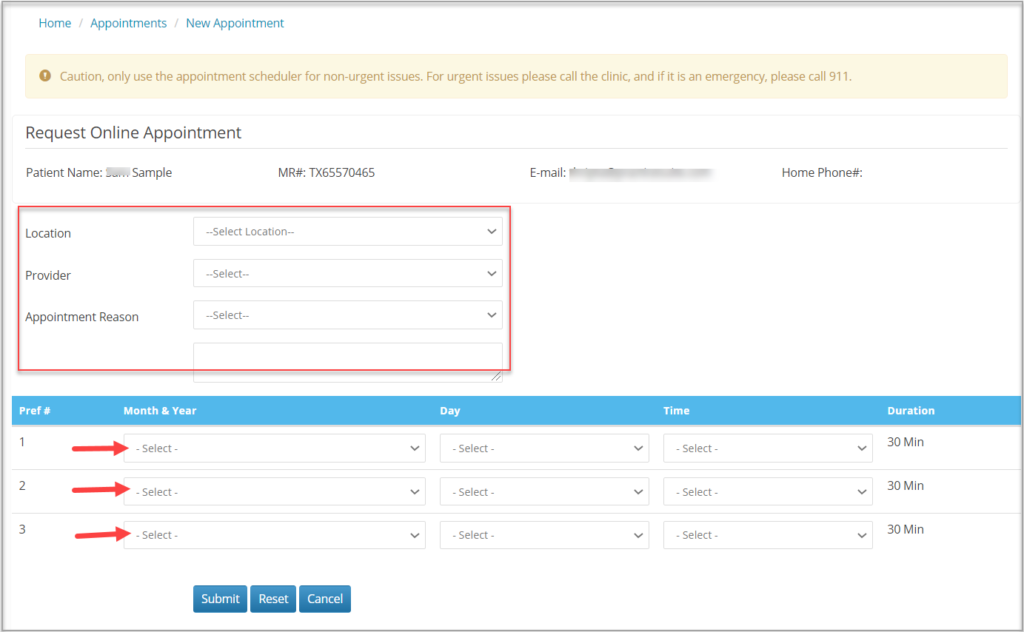Open Month & Year dropdown for preference 2

(274, 492)
